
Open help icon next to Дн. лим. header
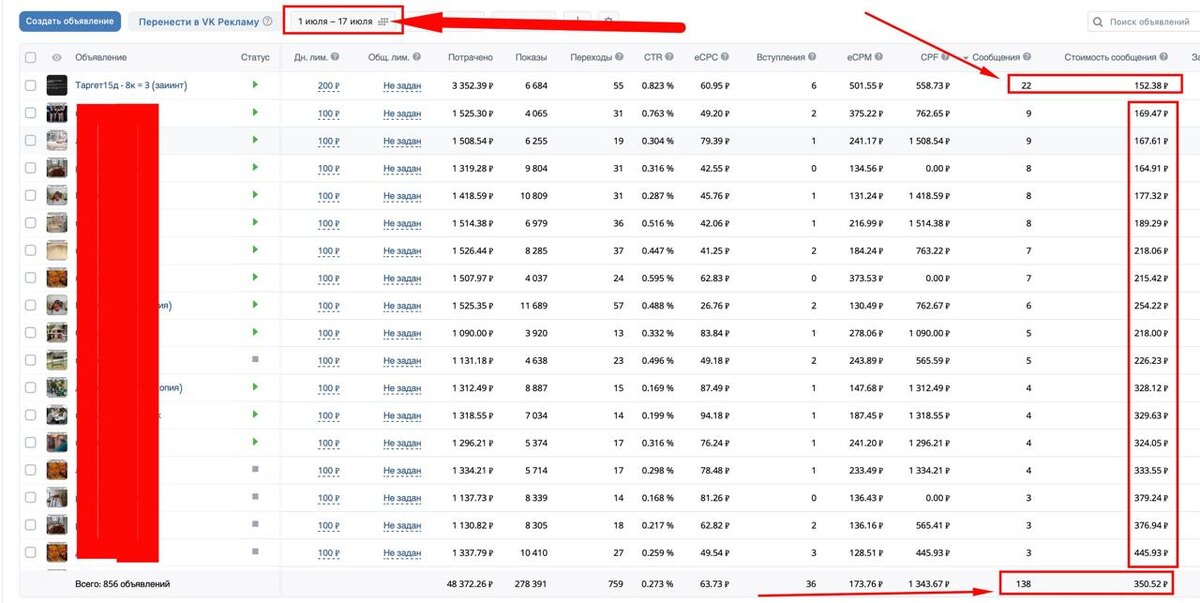pyautogui.click(x=335, y=57)
